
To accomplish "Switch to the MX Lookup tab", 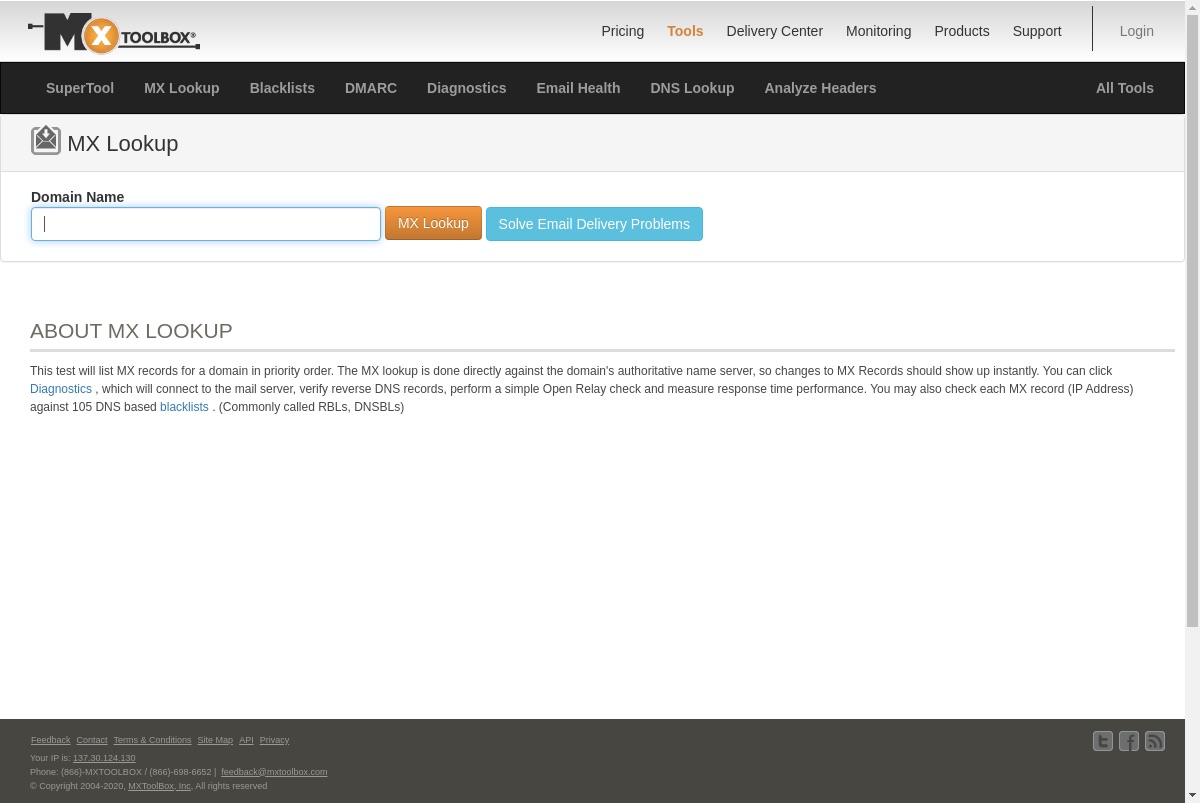I will coord(182,88).
